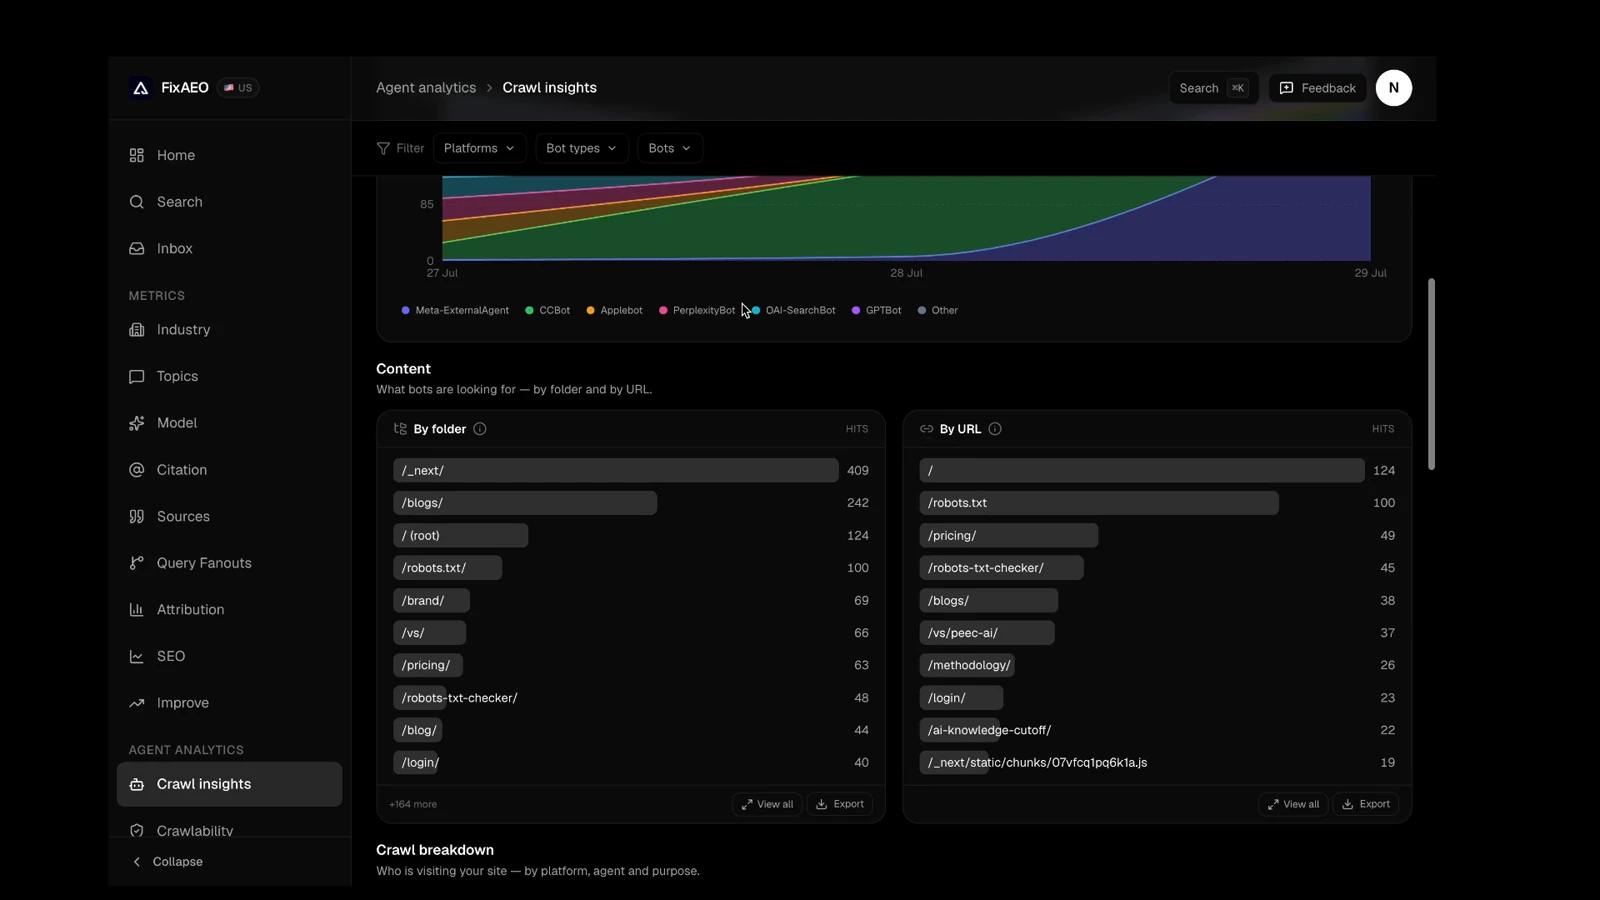1600x900 pixels.
Task: Open the Bot types filter dropdown
Action: pos(581,148)
